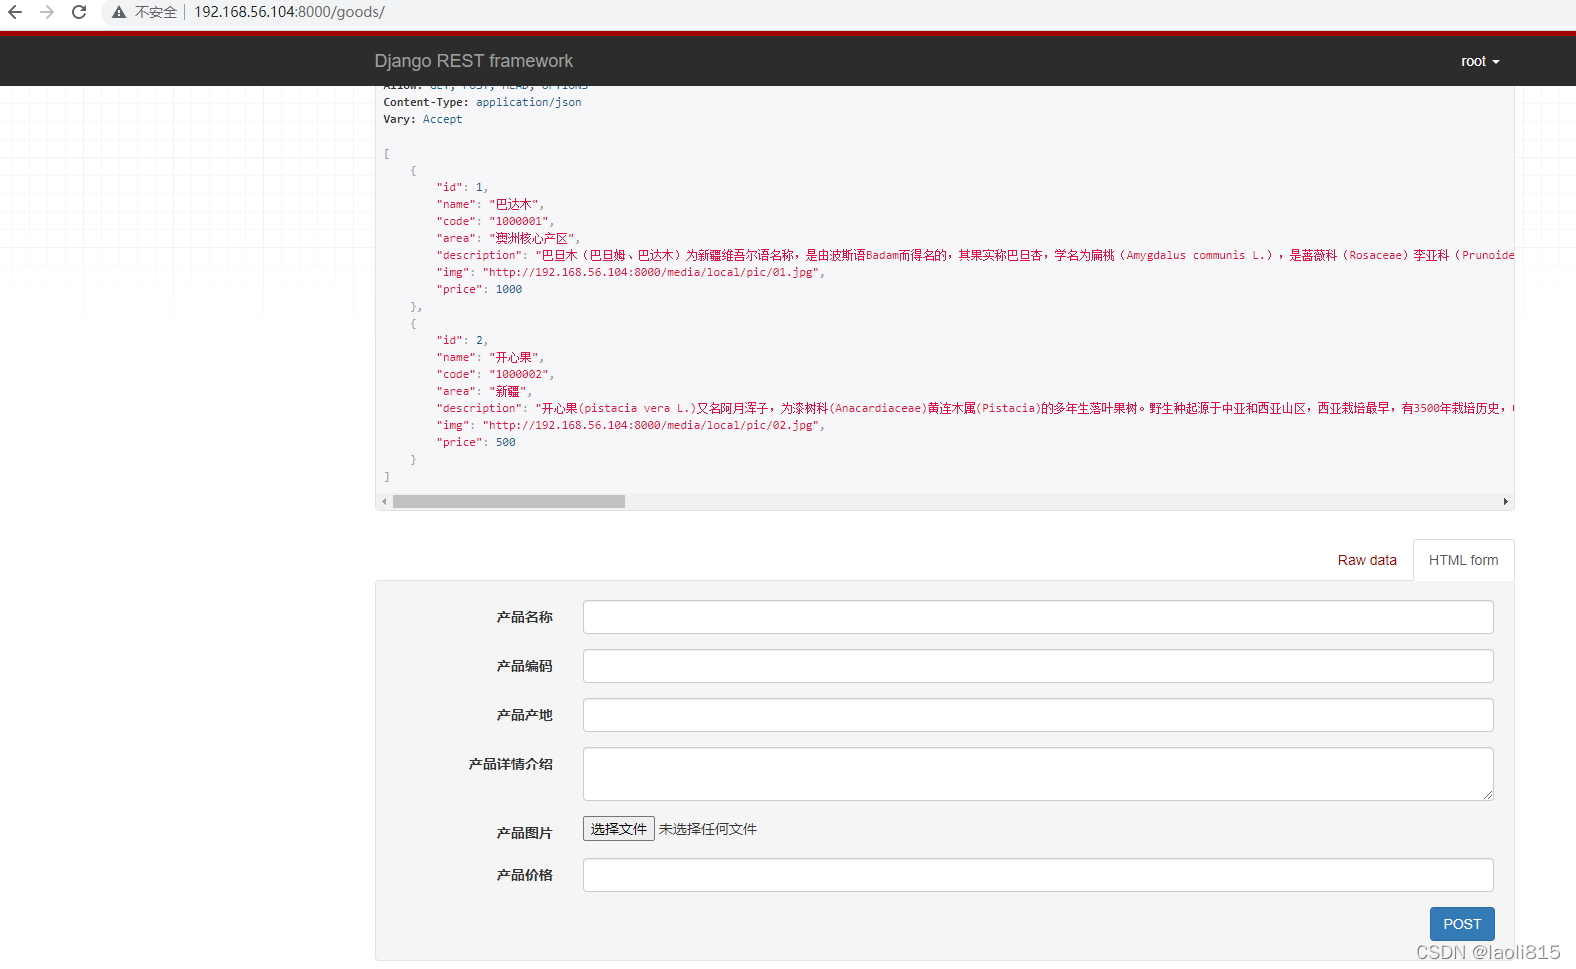This screenshot has height=969, width=1576.
Task: Click the "code": "1000001" JSON value
Action: coord(521,221)
